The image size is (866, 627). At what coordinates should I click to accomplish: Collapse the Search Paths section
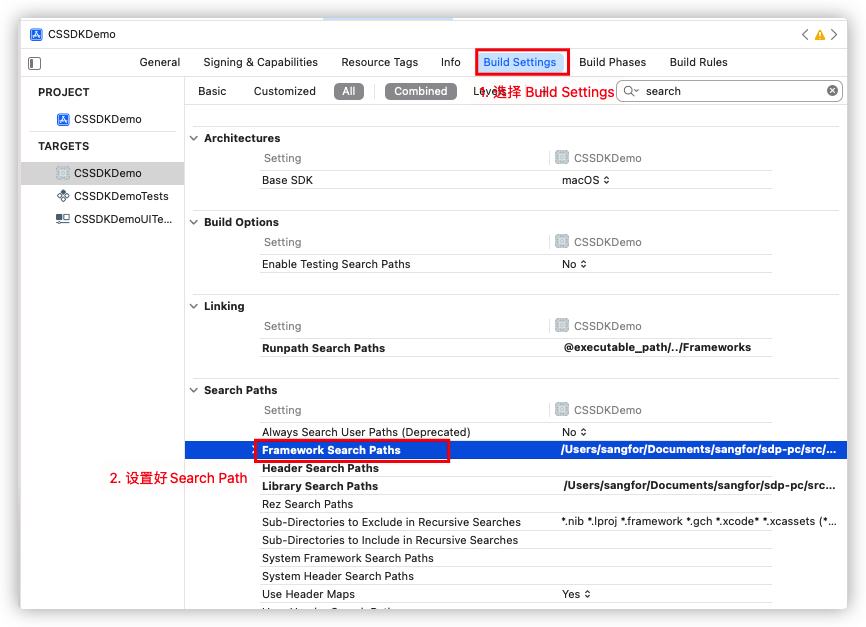point(194,390)
